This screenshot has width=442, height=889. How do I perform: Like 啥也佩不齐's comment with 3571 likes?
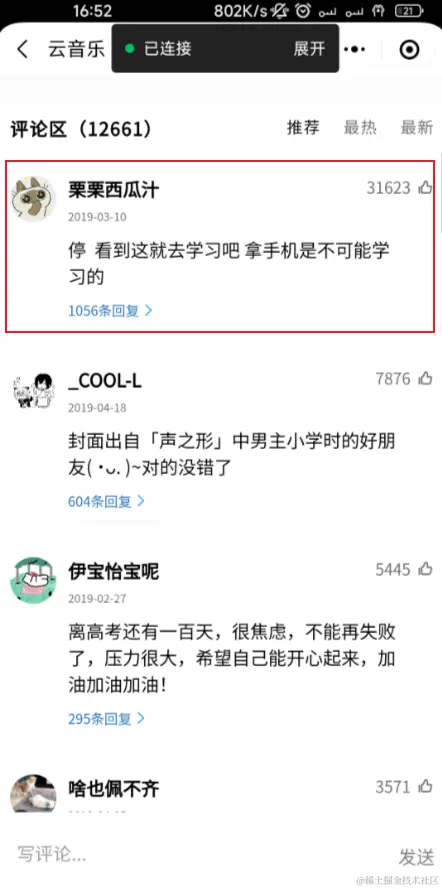pyautogui.click(x=425, y=786)
